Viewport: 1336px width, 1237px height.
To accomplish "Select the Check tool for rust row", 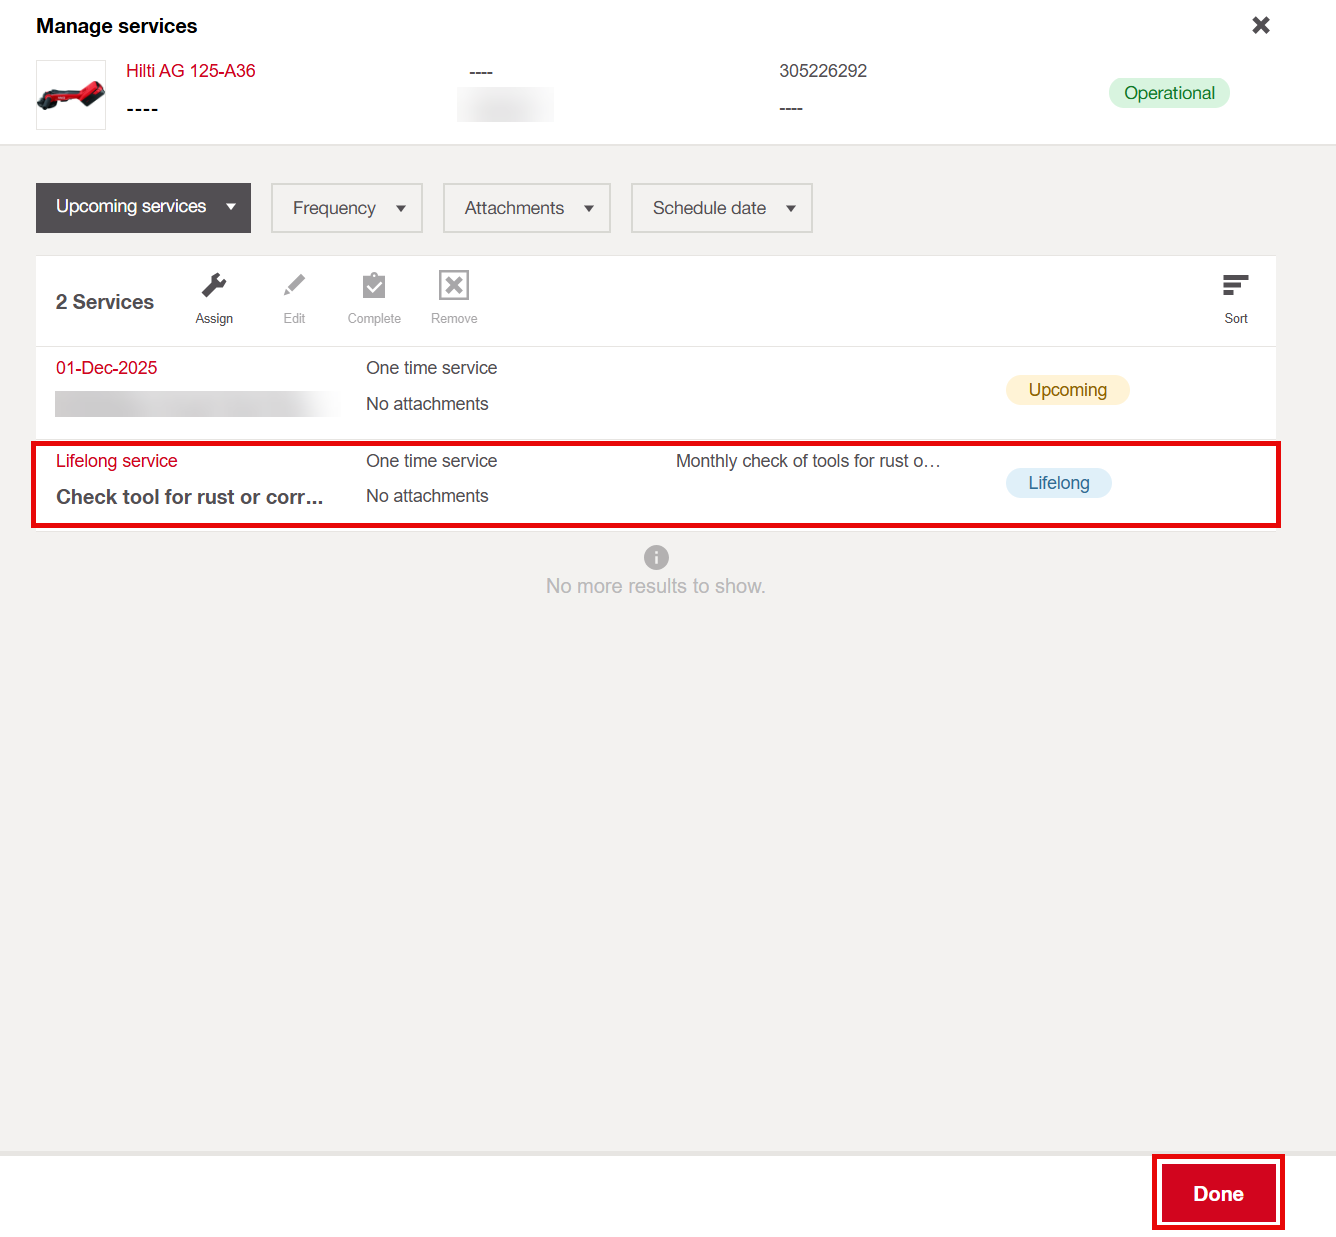I will (x=189, y=497).
